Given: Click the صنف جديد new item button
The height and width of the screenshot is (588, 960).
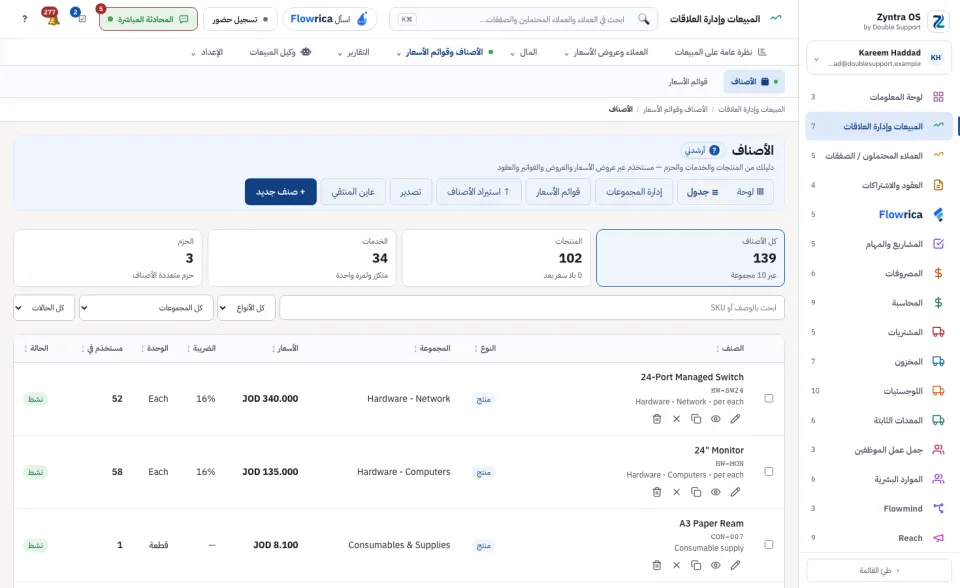Looking at the screenshot, I should [280, 192].
